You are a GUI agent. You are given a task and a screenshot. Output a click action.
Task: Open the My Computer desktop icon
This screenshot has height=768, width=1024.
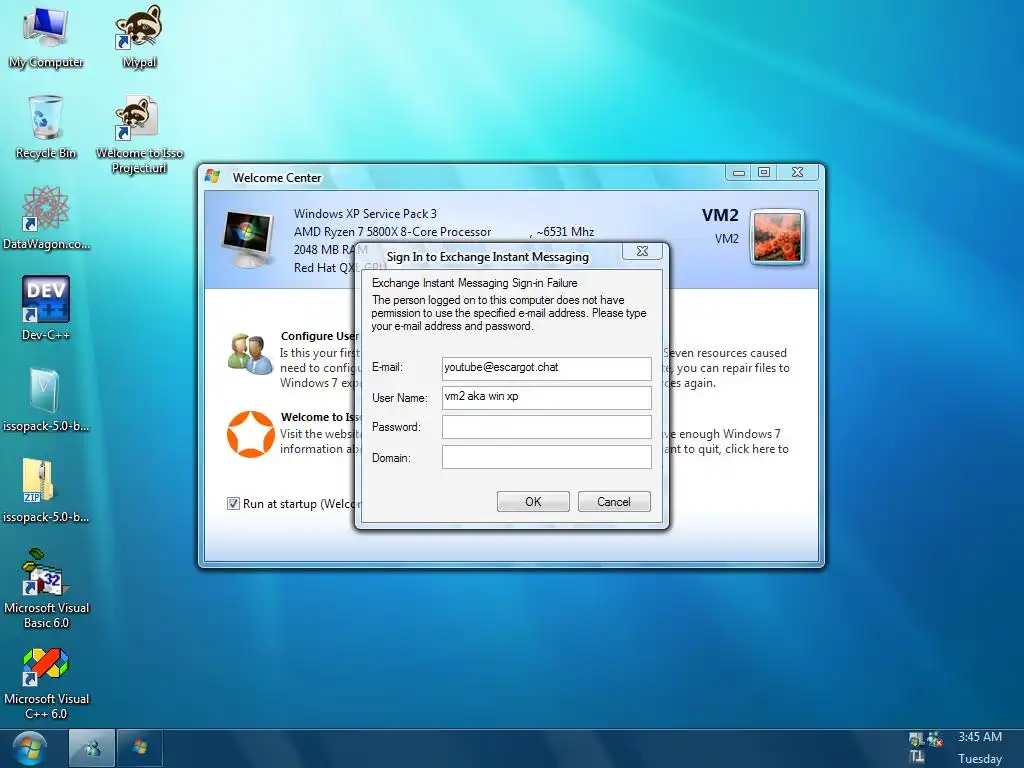(46, 36)
